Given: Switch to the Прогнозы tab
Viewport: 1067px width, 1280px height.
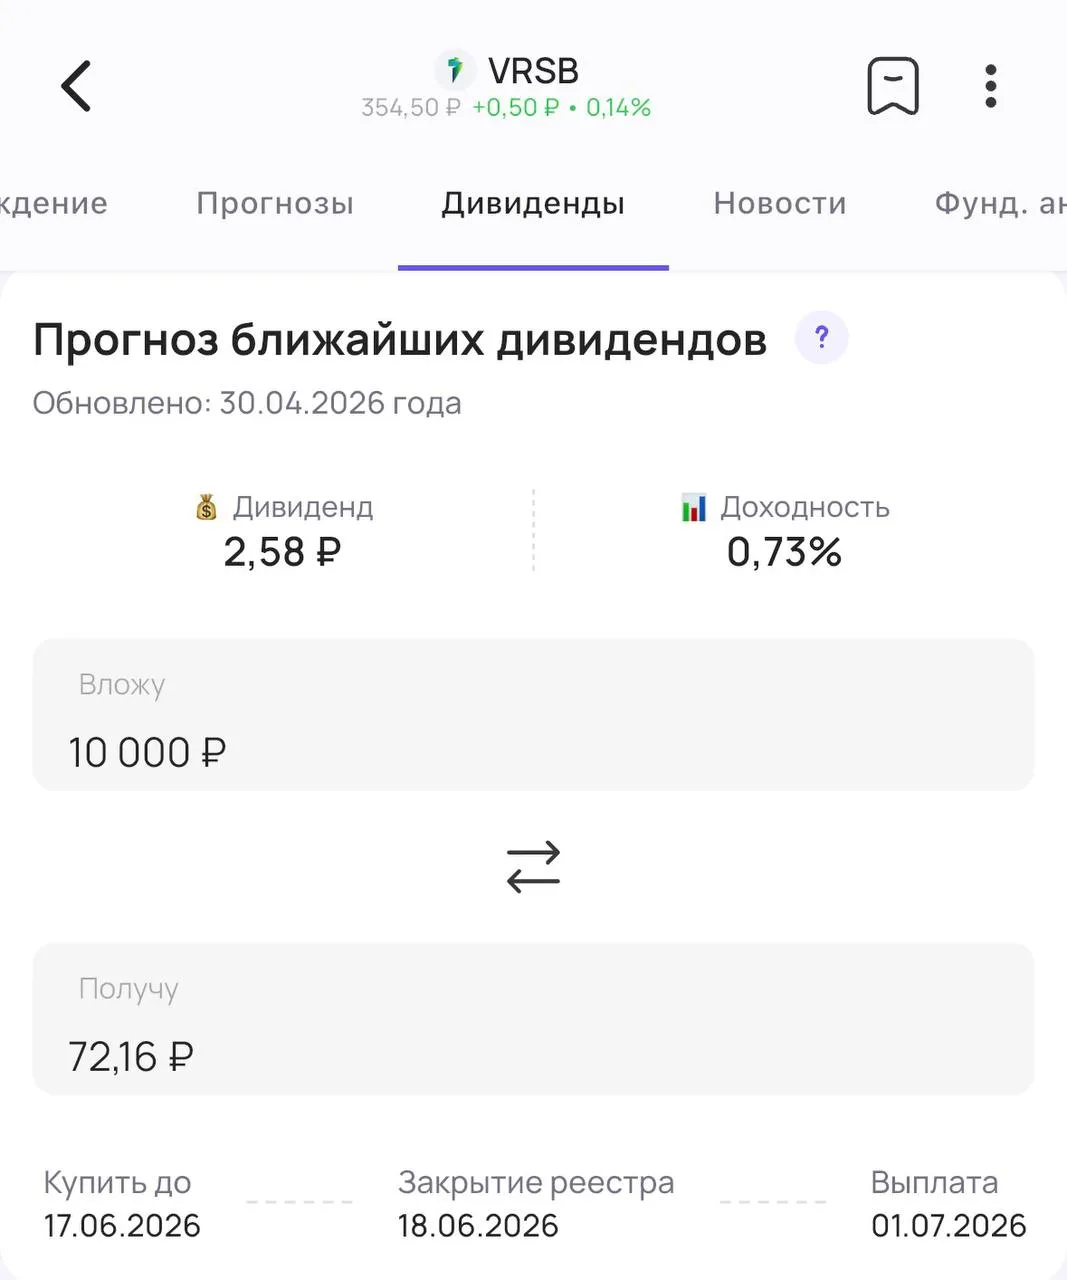Looking at the screenshot, I should pos(275,203).
